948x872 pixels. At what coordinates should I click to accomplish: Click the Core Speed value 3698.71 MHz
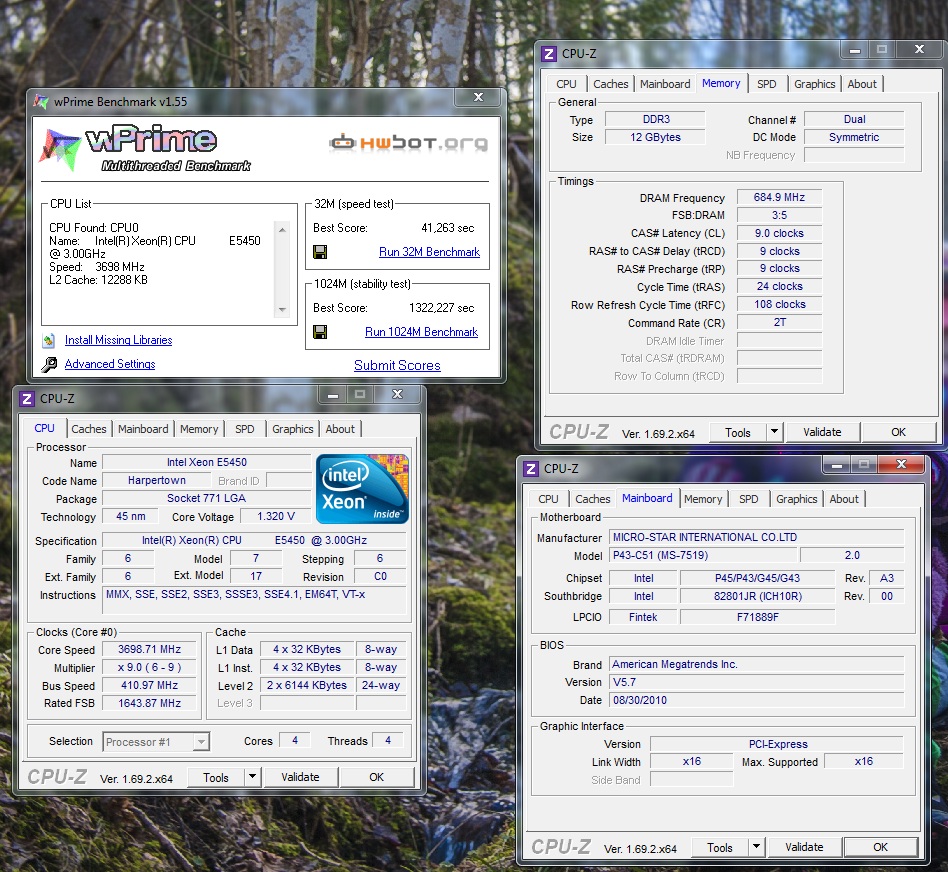point(149,649)
